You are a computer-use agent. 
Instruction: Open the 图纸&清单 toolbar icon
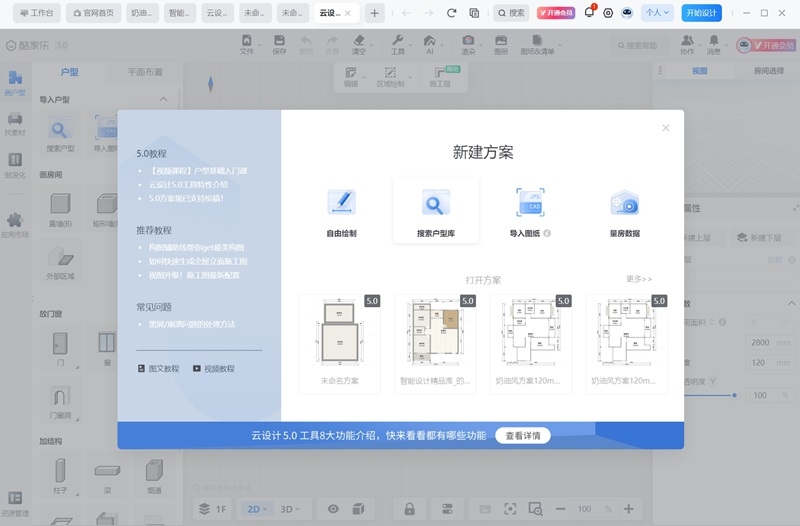pos(537,44)
